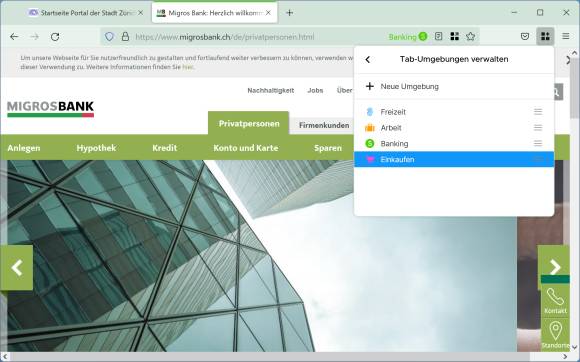
Task: Click the Arbeit briefcase icon
Action: (x=370, y=128)
